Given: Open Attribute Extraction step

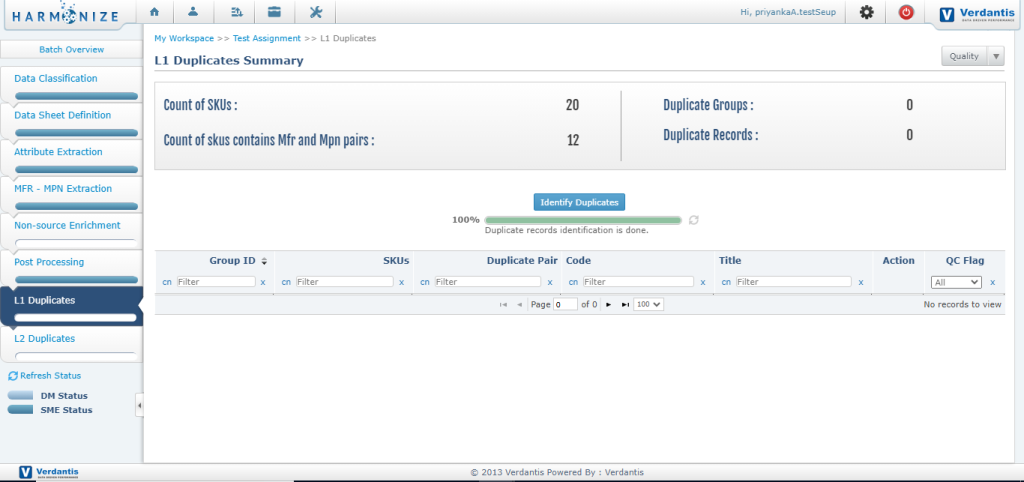Looking at the screenshot, I should coord(58,152).
